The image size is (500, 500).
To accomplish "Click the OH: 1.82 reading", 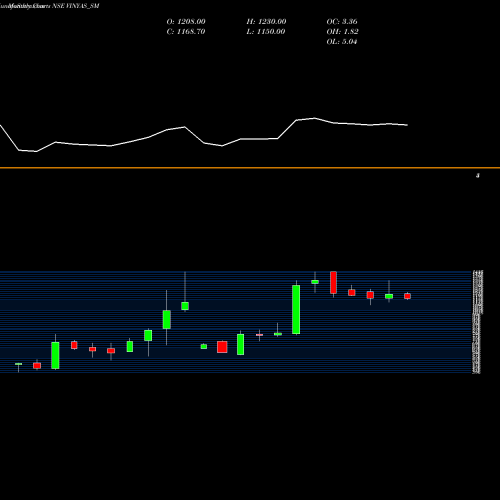I will click(x=342, y=32).
